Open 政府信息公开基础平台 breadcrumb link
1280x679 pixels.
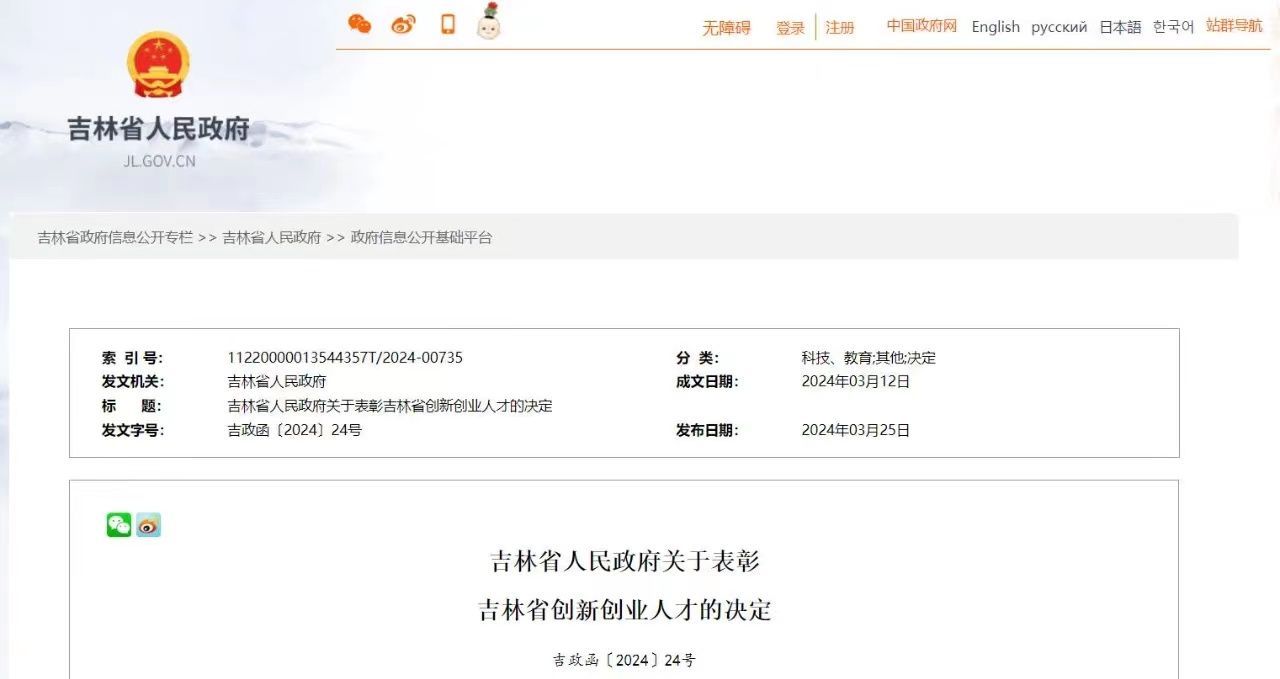(421, 238)
